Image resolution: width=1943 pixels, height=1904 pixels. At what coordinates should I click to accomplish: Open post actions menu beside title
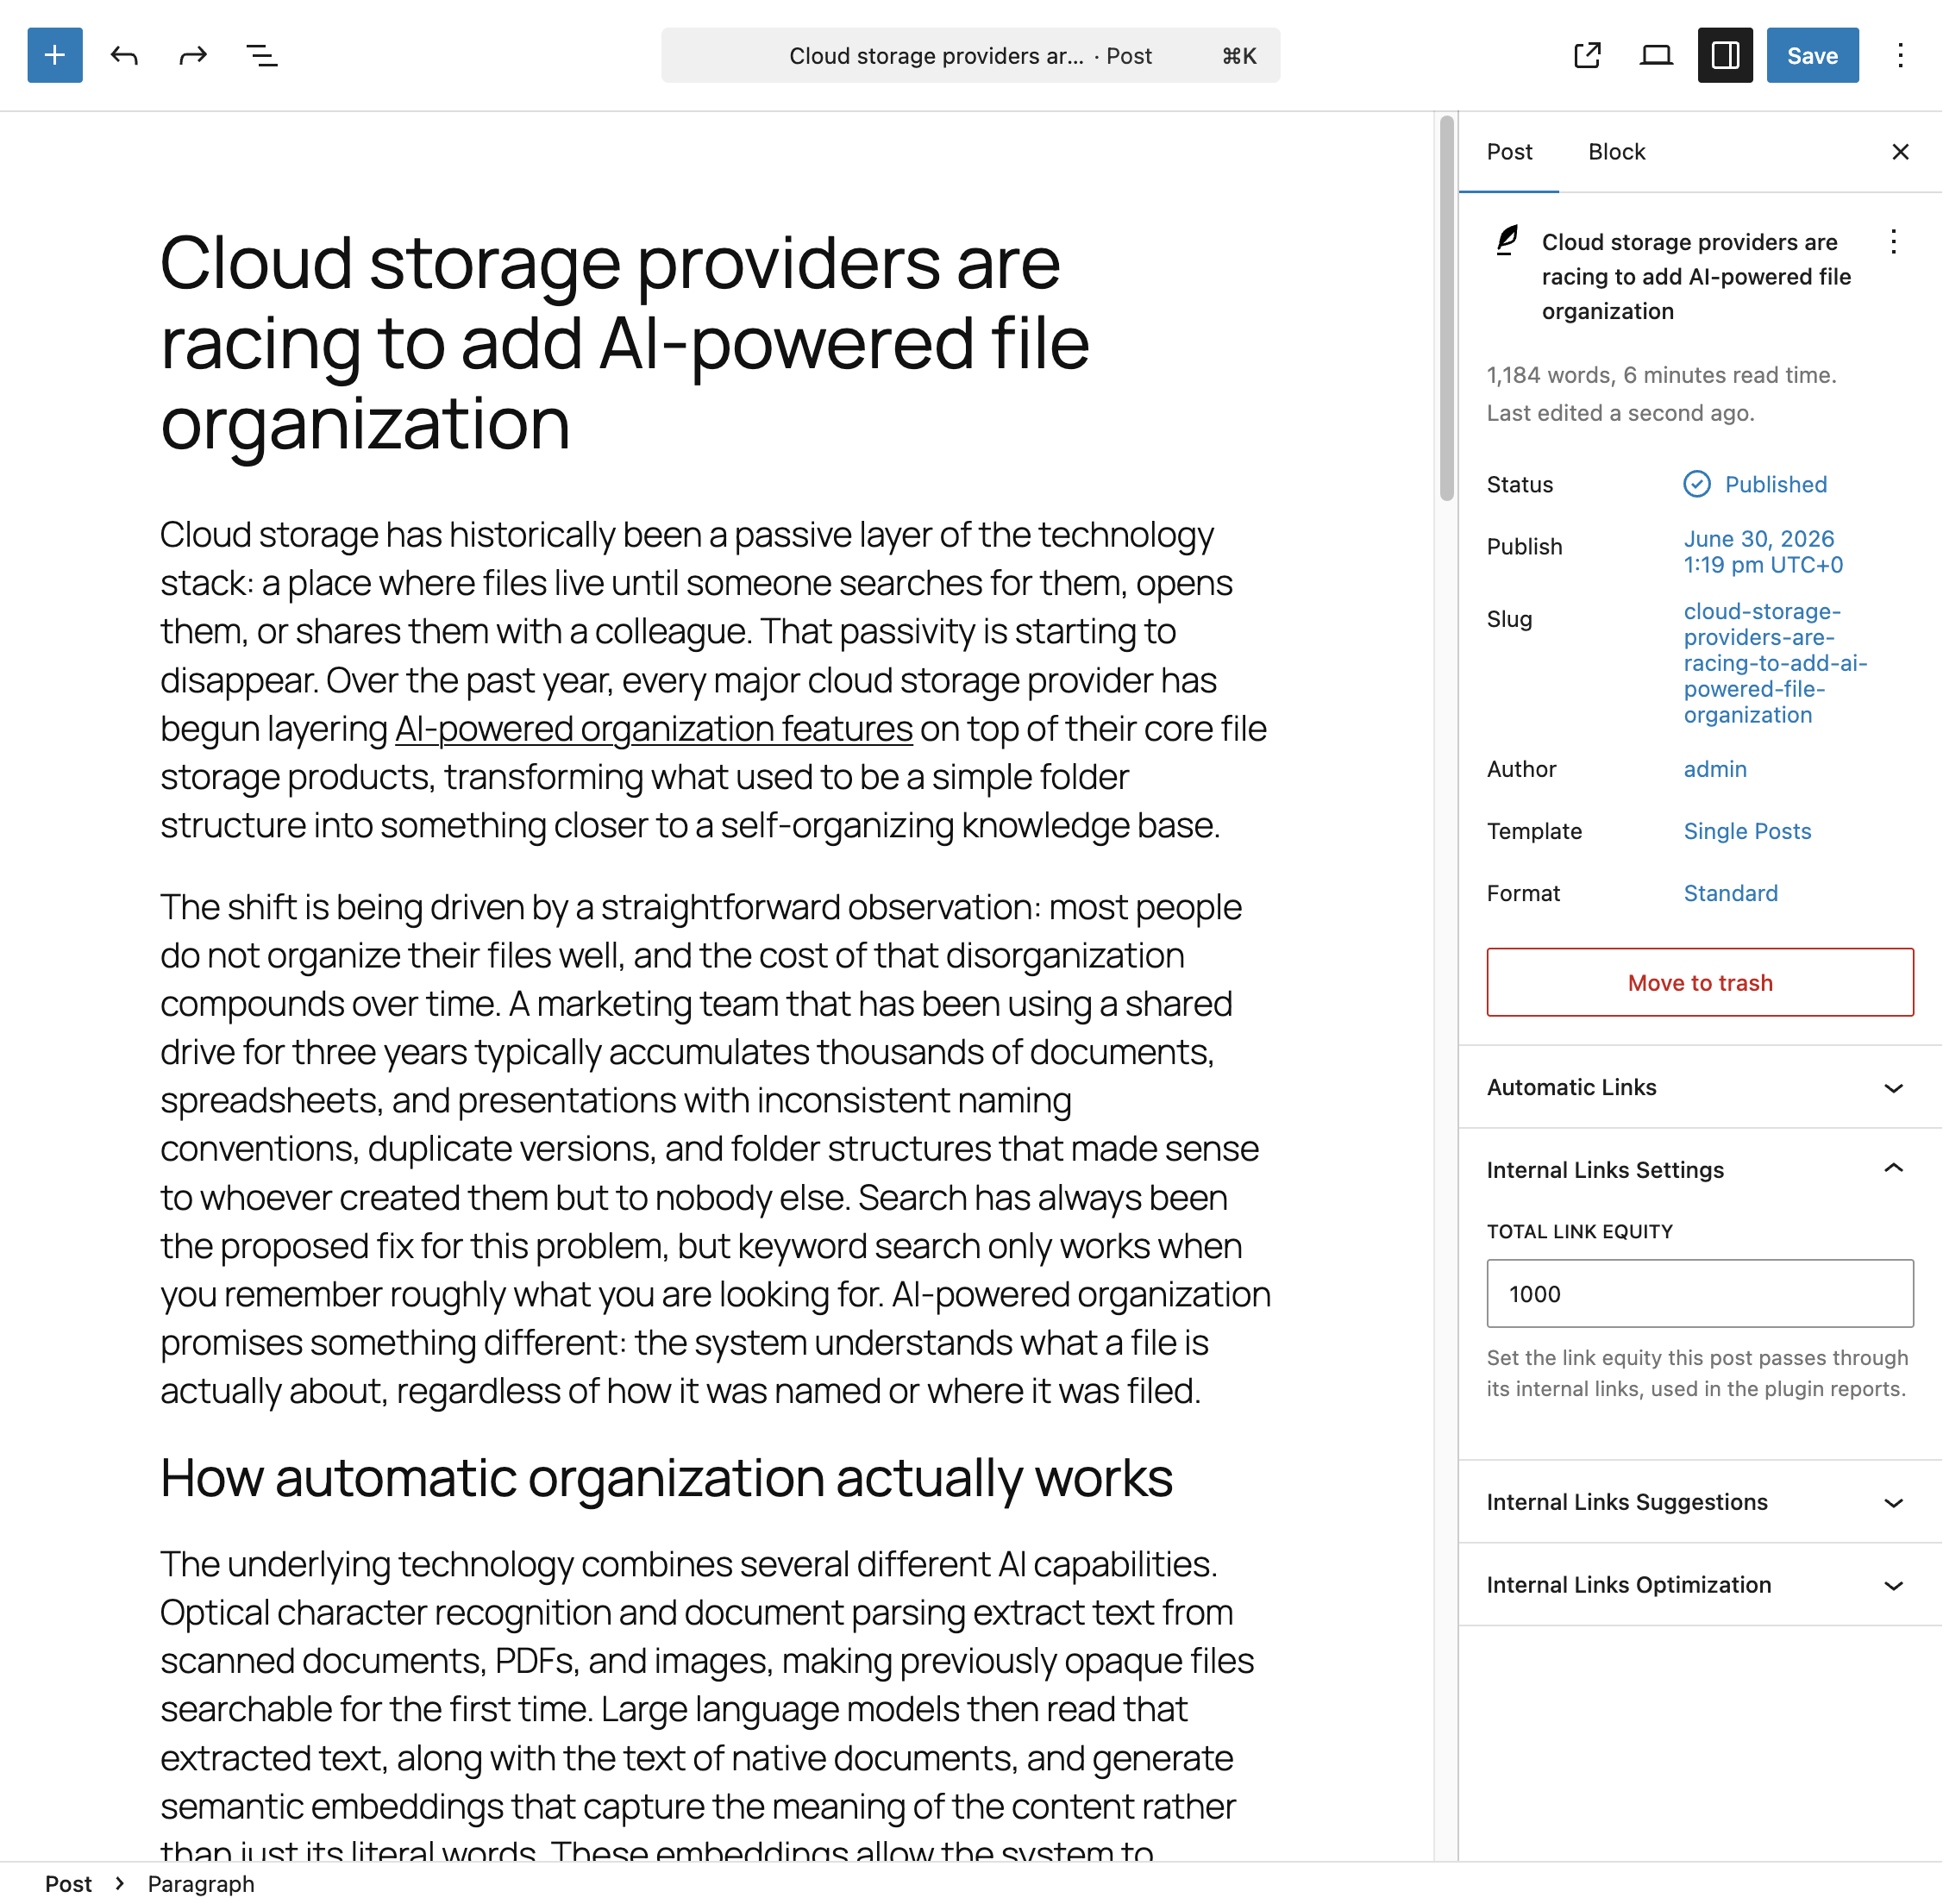tap(1893, 242)
